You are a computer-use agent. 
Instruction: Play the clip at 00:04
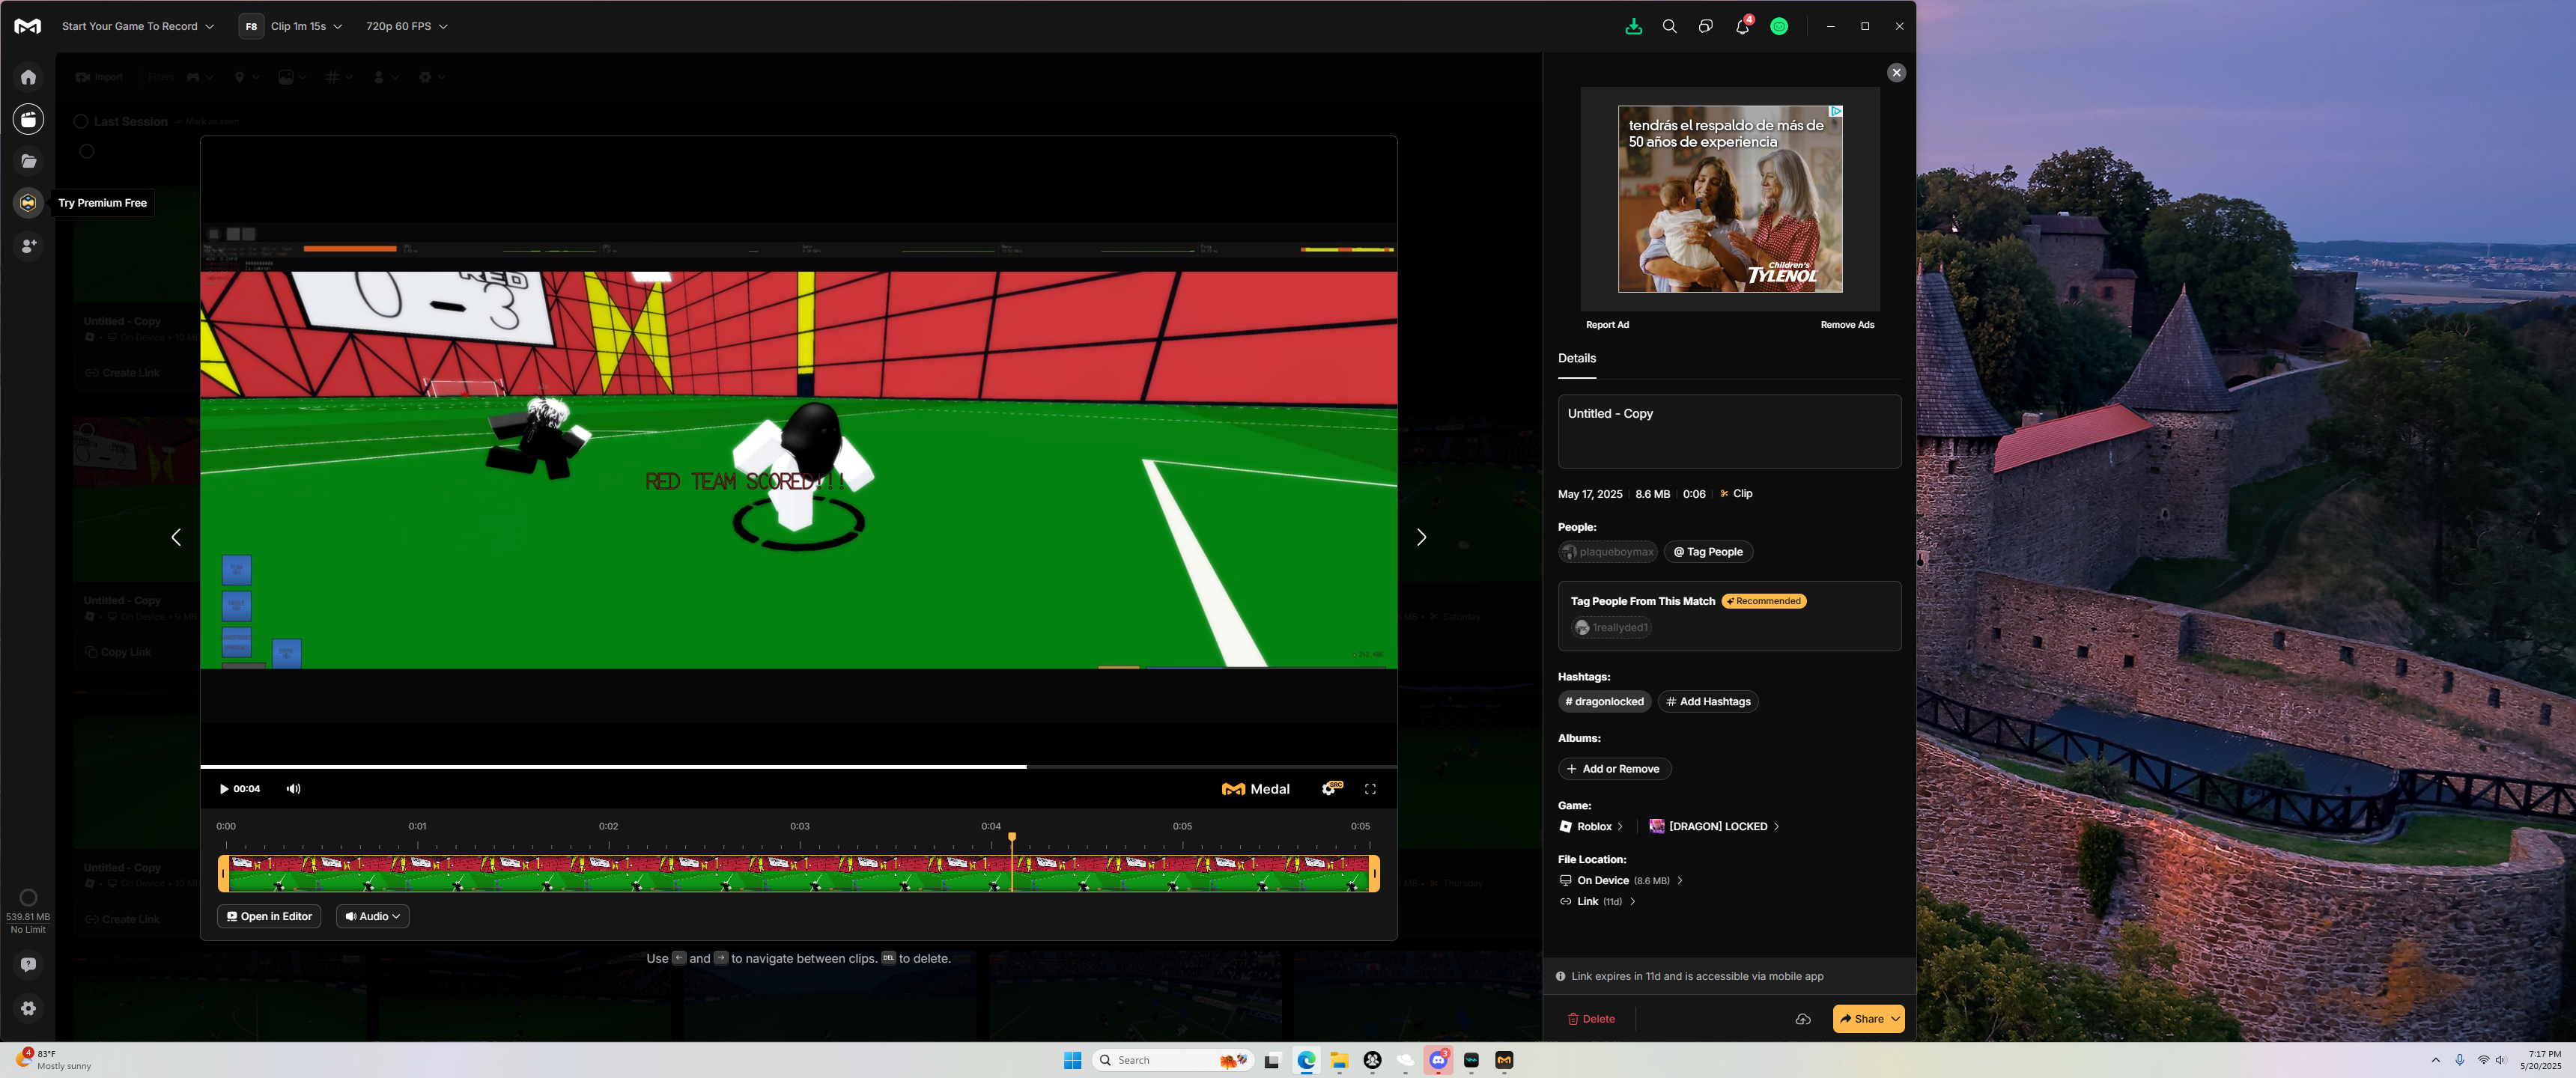pos(224,789)
